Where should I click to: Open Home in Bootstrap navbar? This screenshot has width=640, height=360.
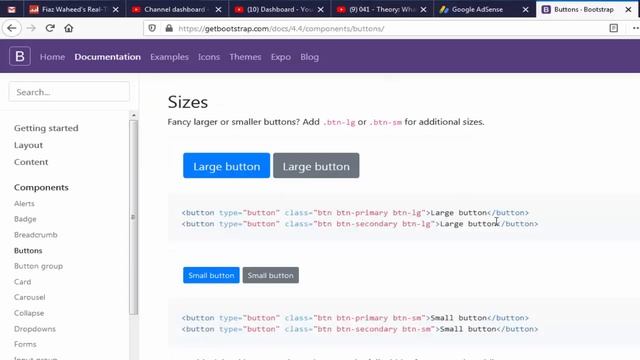[x=52, y=57]
